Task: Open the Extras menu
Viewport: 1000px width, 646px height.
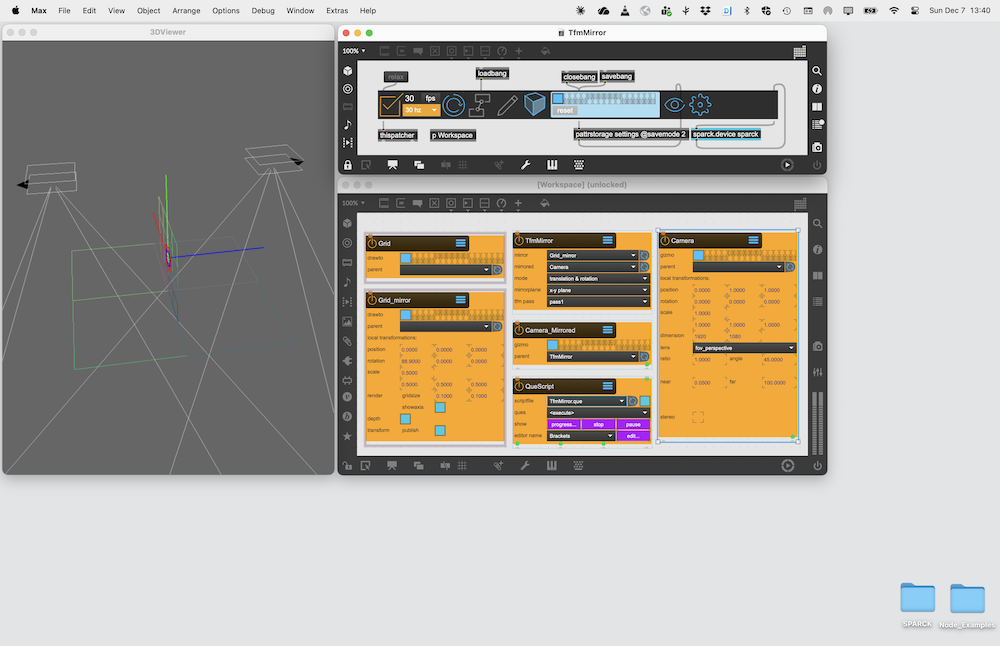Action: (x=337, y=10)
